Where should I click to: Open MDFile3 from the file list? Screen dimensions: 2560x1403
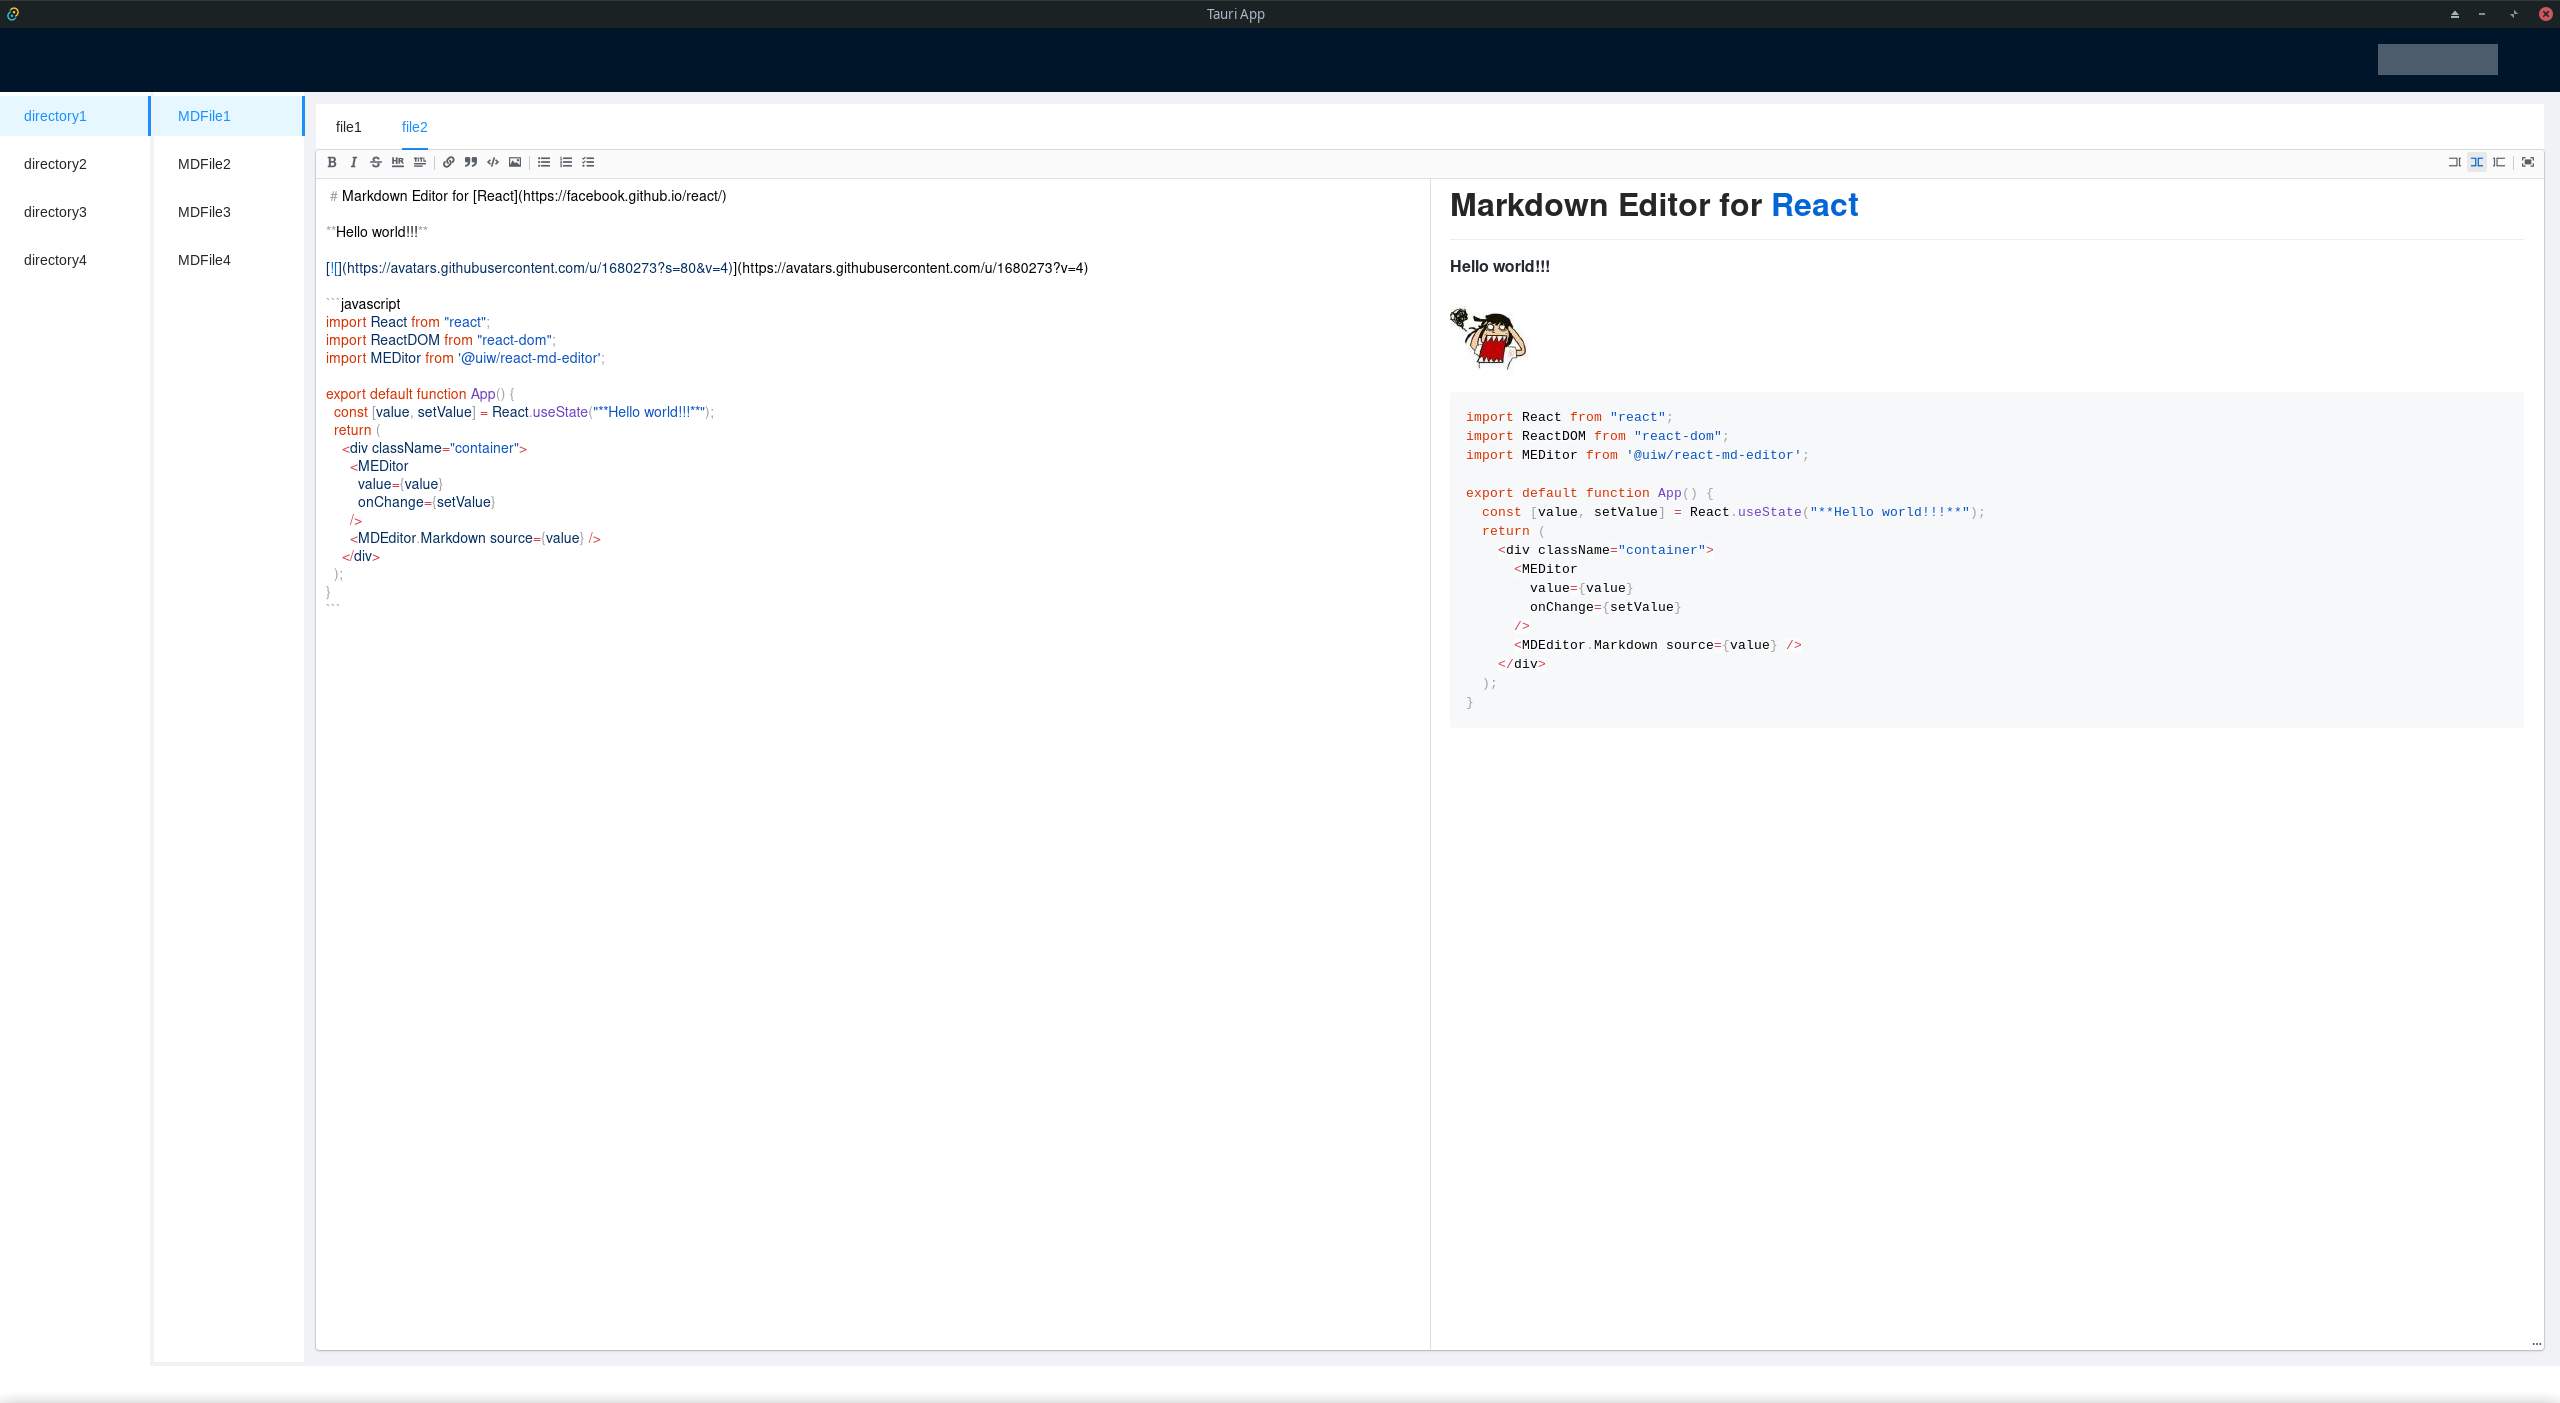tap(229, 212)
